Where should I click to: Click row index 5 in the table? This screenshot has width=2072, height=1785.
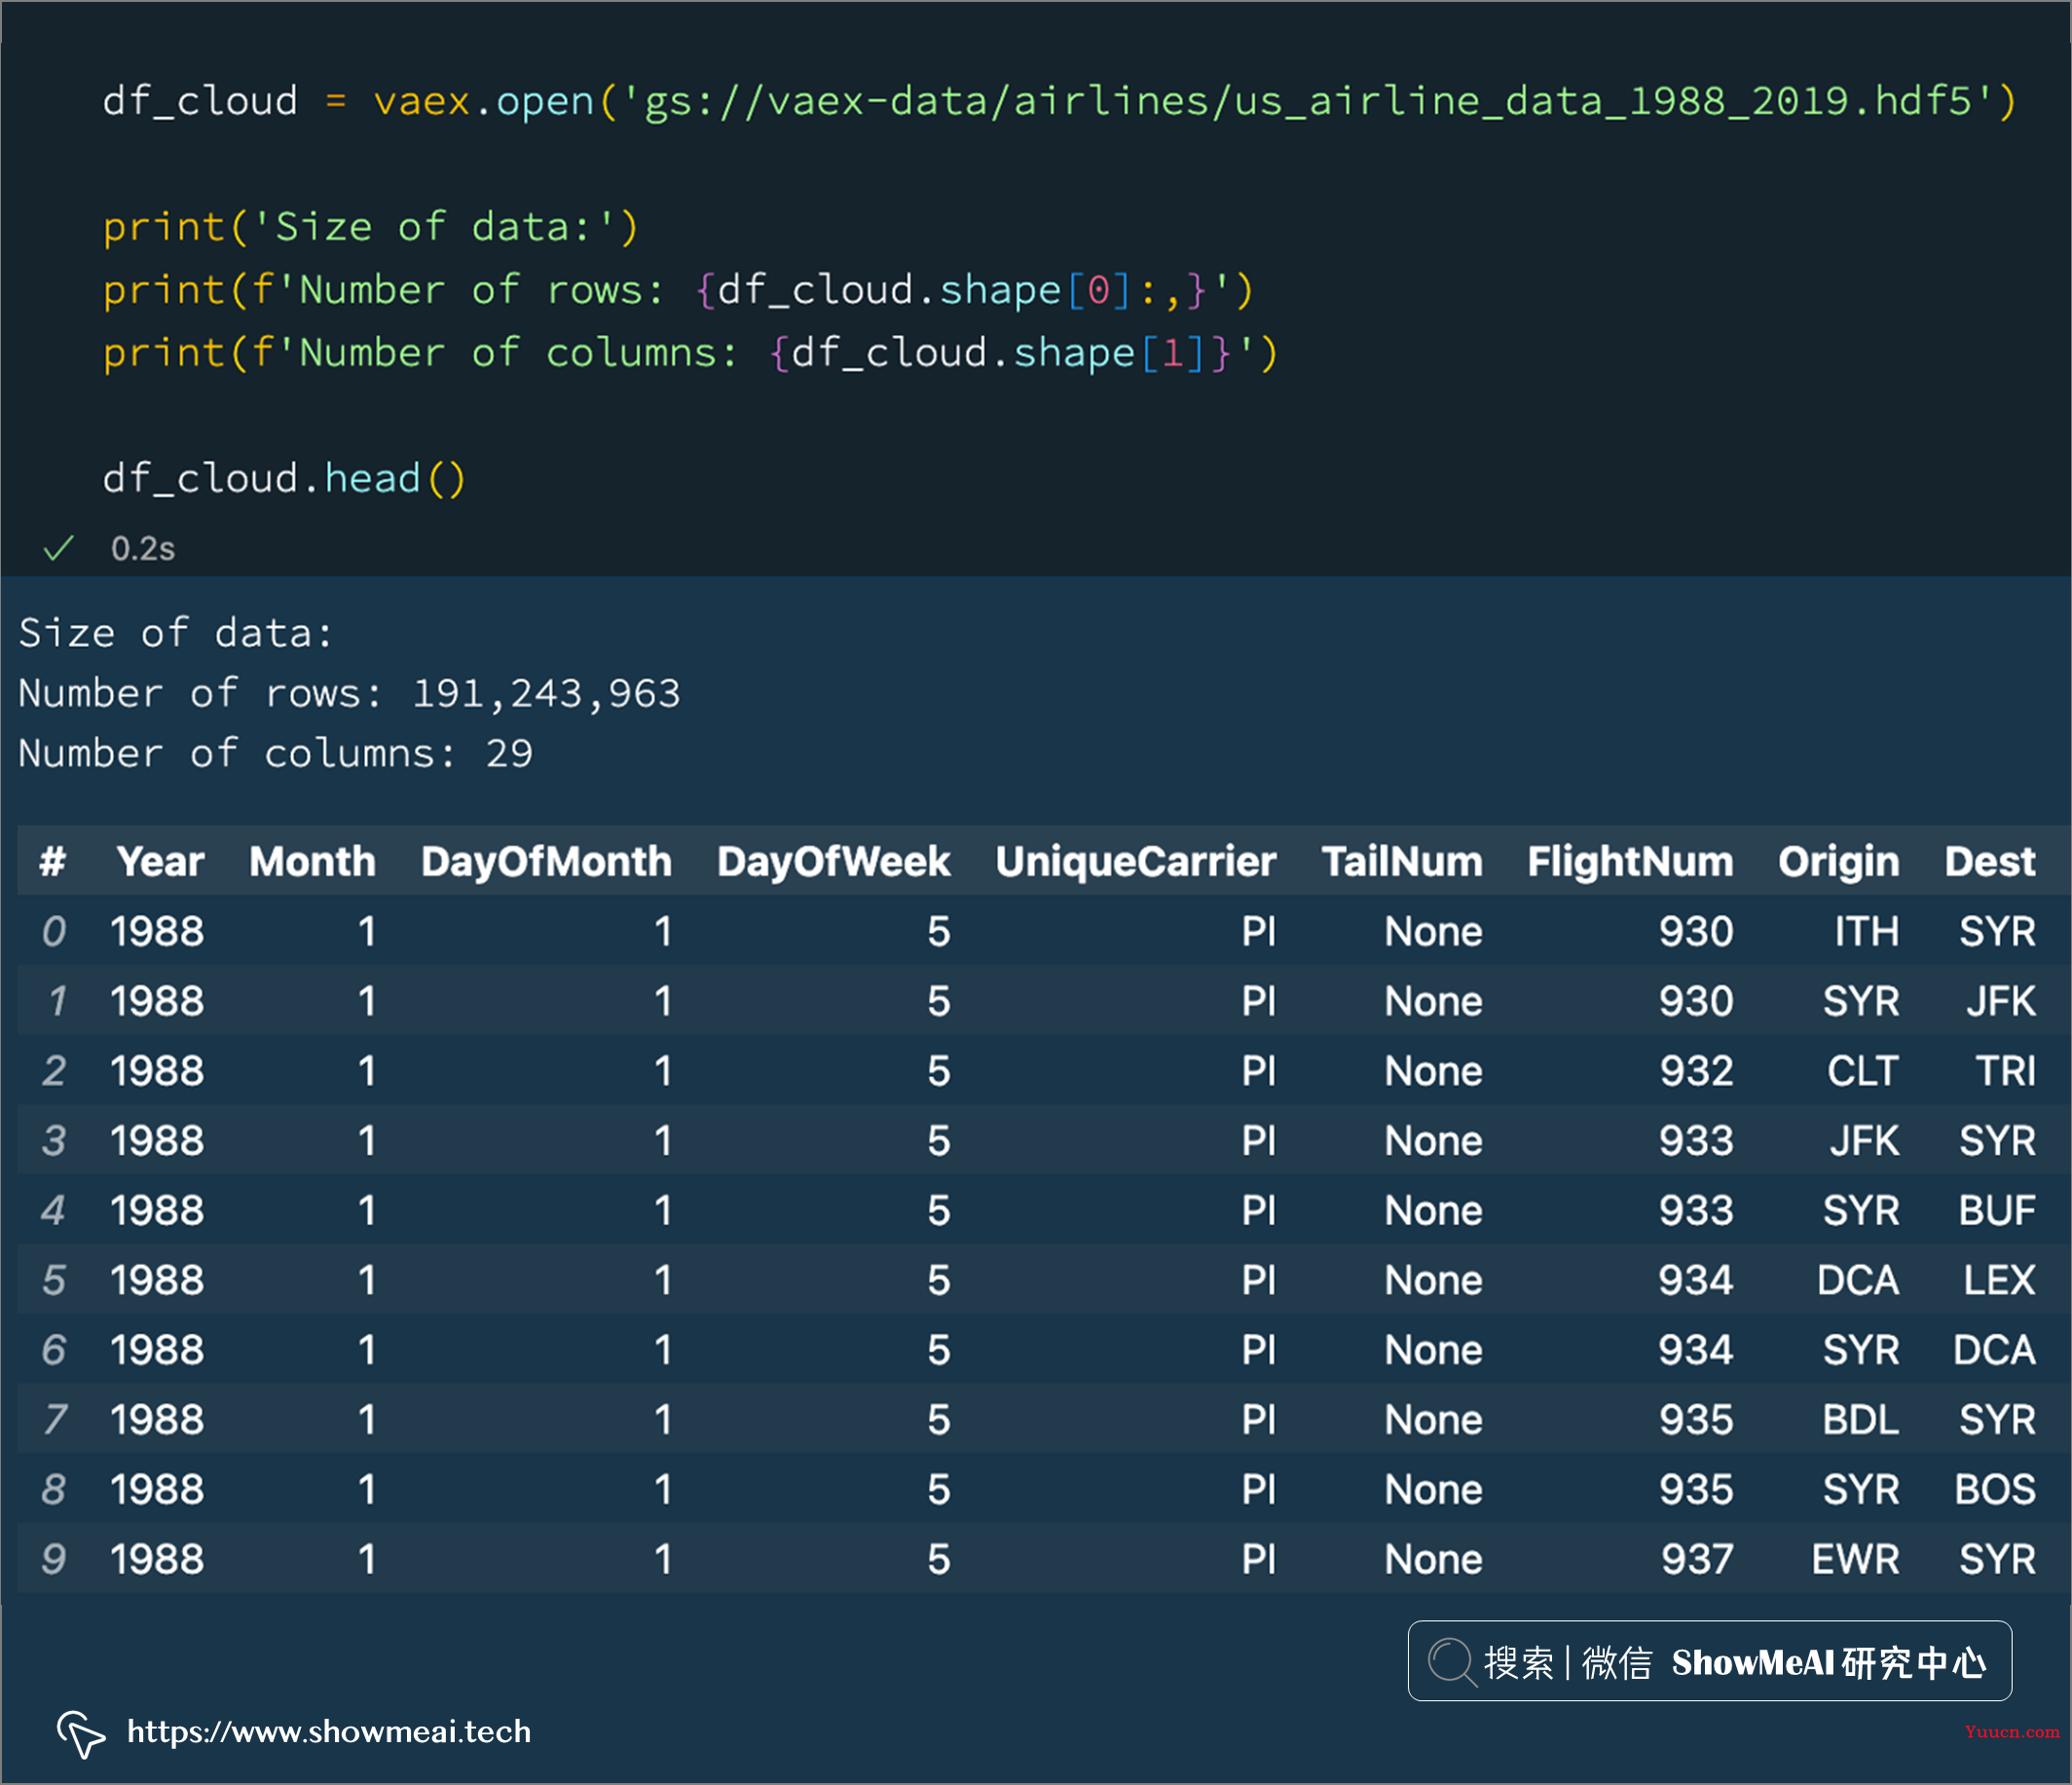[x=54, y=1280]
